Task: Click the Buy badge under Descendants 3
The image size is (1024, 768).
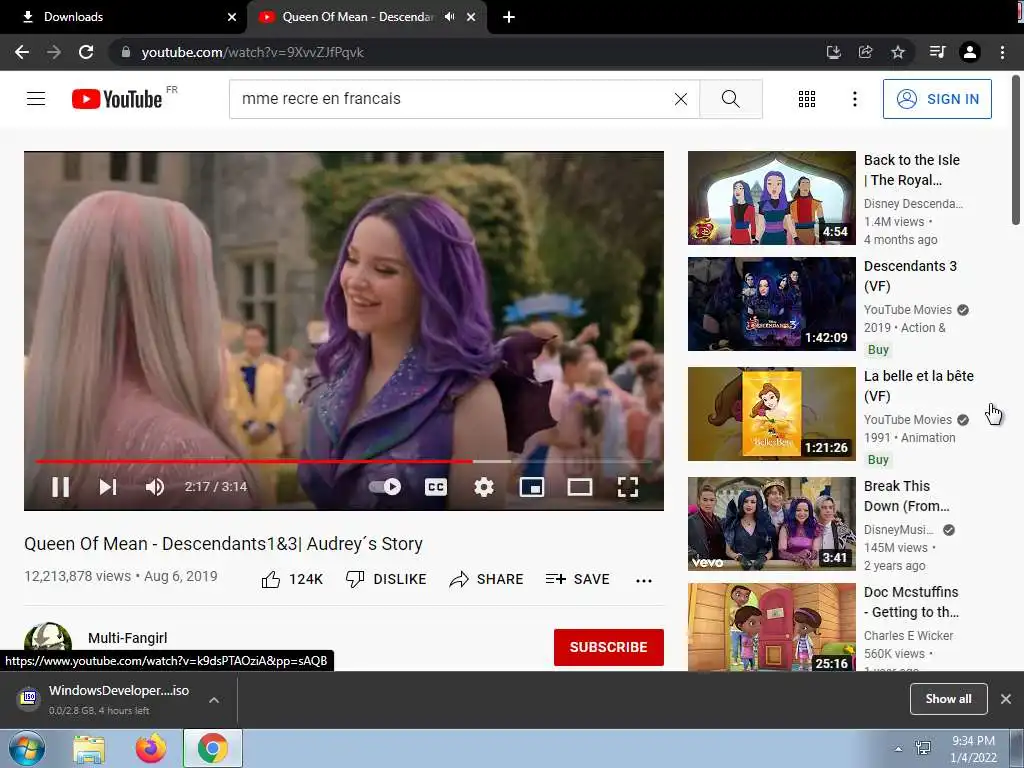Action: coord(878,350)
